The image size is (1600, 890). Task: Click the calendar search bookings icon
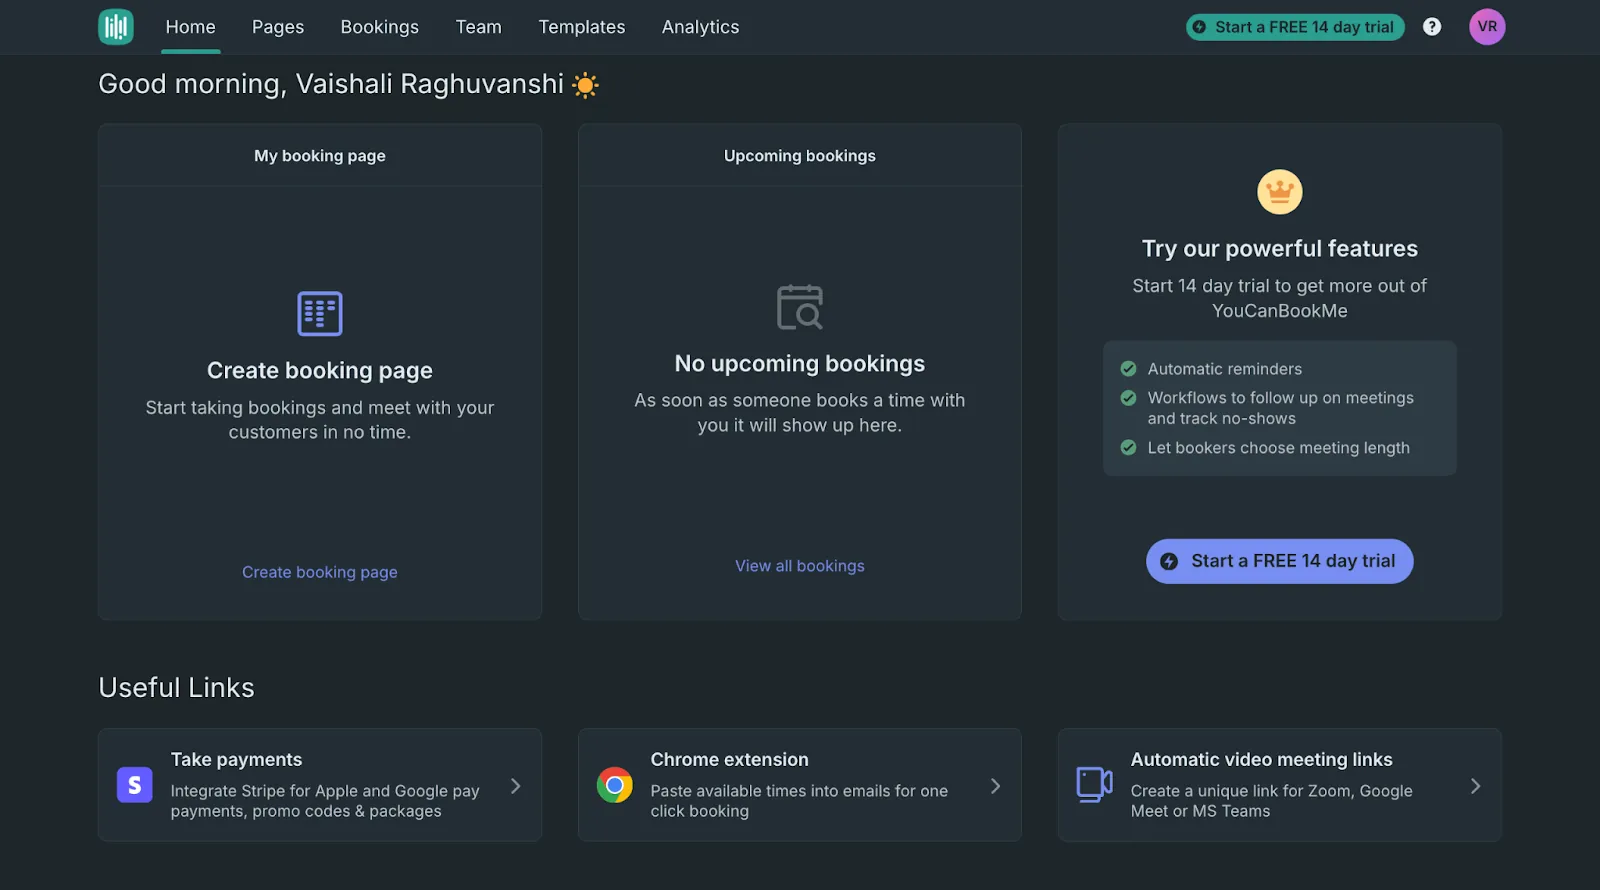pos(800,307)
